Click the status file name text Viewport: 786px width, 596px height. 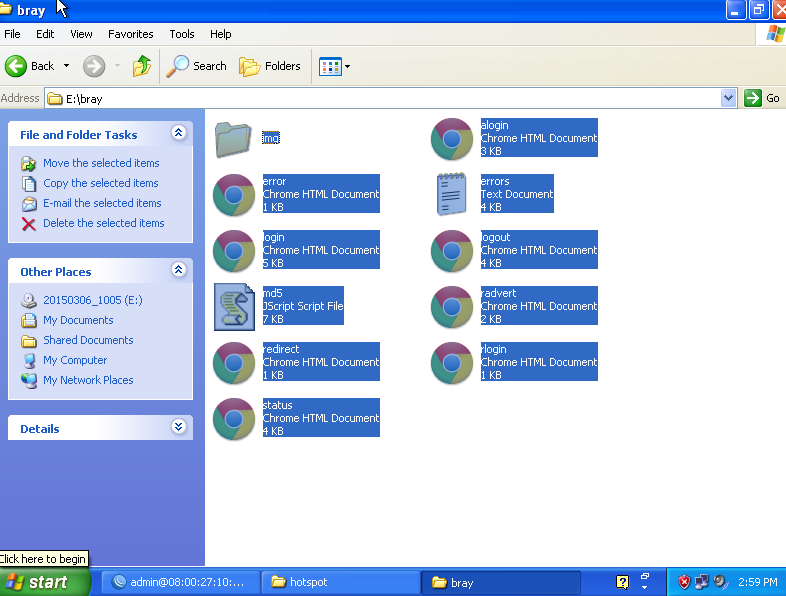(x=278, y=405)
